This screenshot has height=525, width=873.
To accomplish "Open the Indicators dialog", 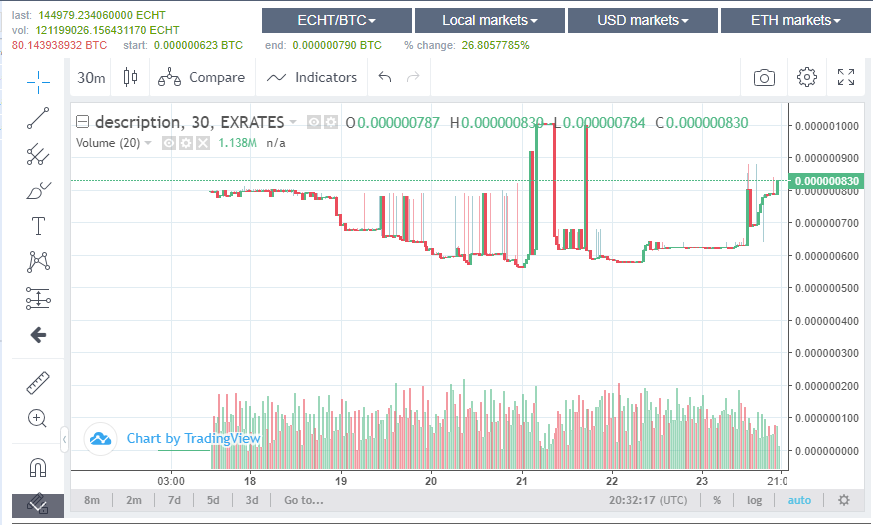I will point(312,78).
